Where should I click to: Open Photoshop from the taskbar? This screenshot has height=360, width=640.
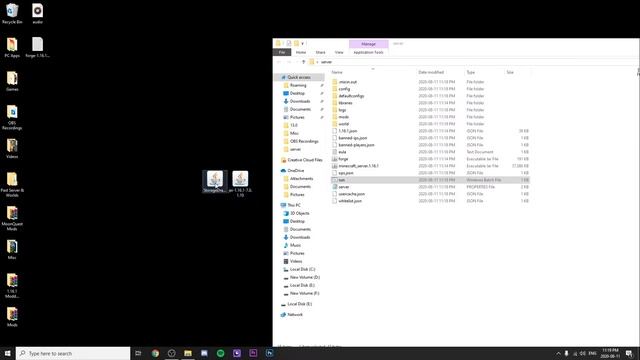click(269, 353)
